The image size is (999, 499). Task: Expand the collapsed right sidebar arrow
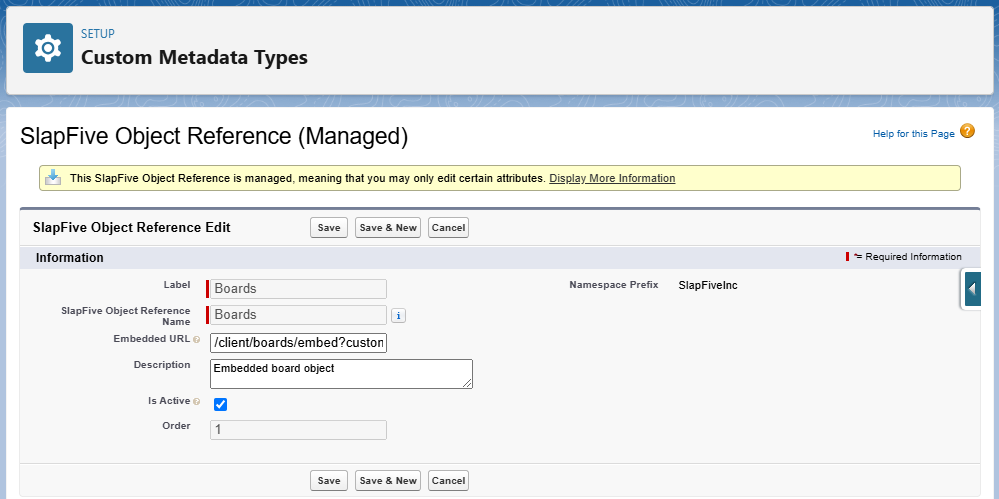[972, 289]
